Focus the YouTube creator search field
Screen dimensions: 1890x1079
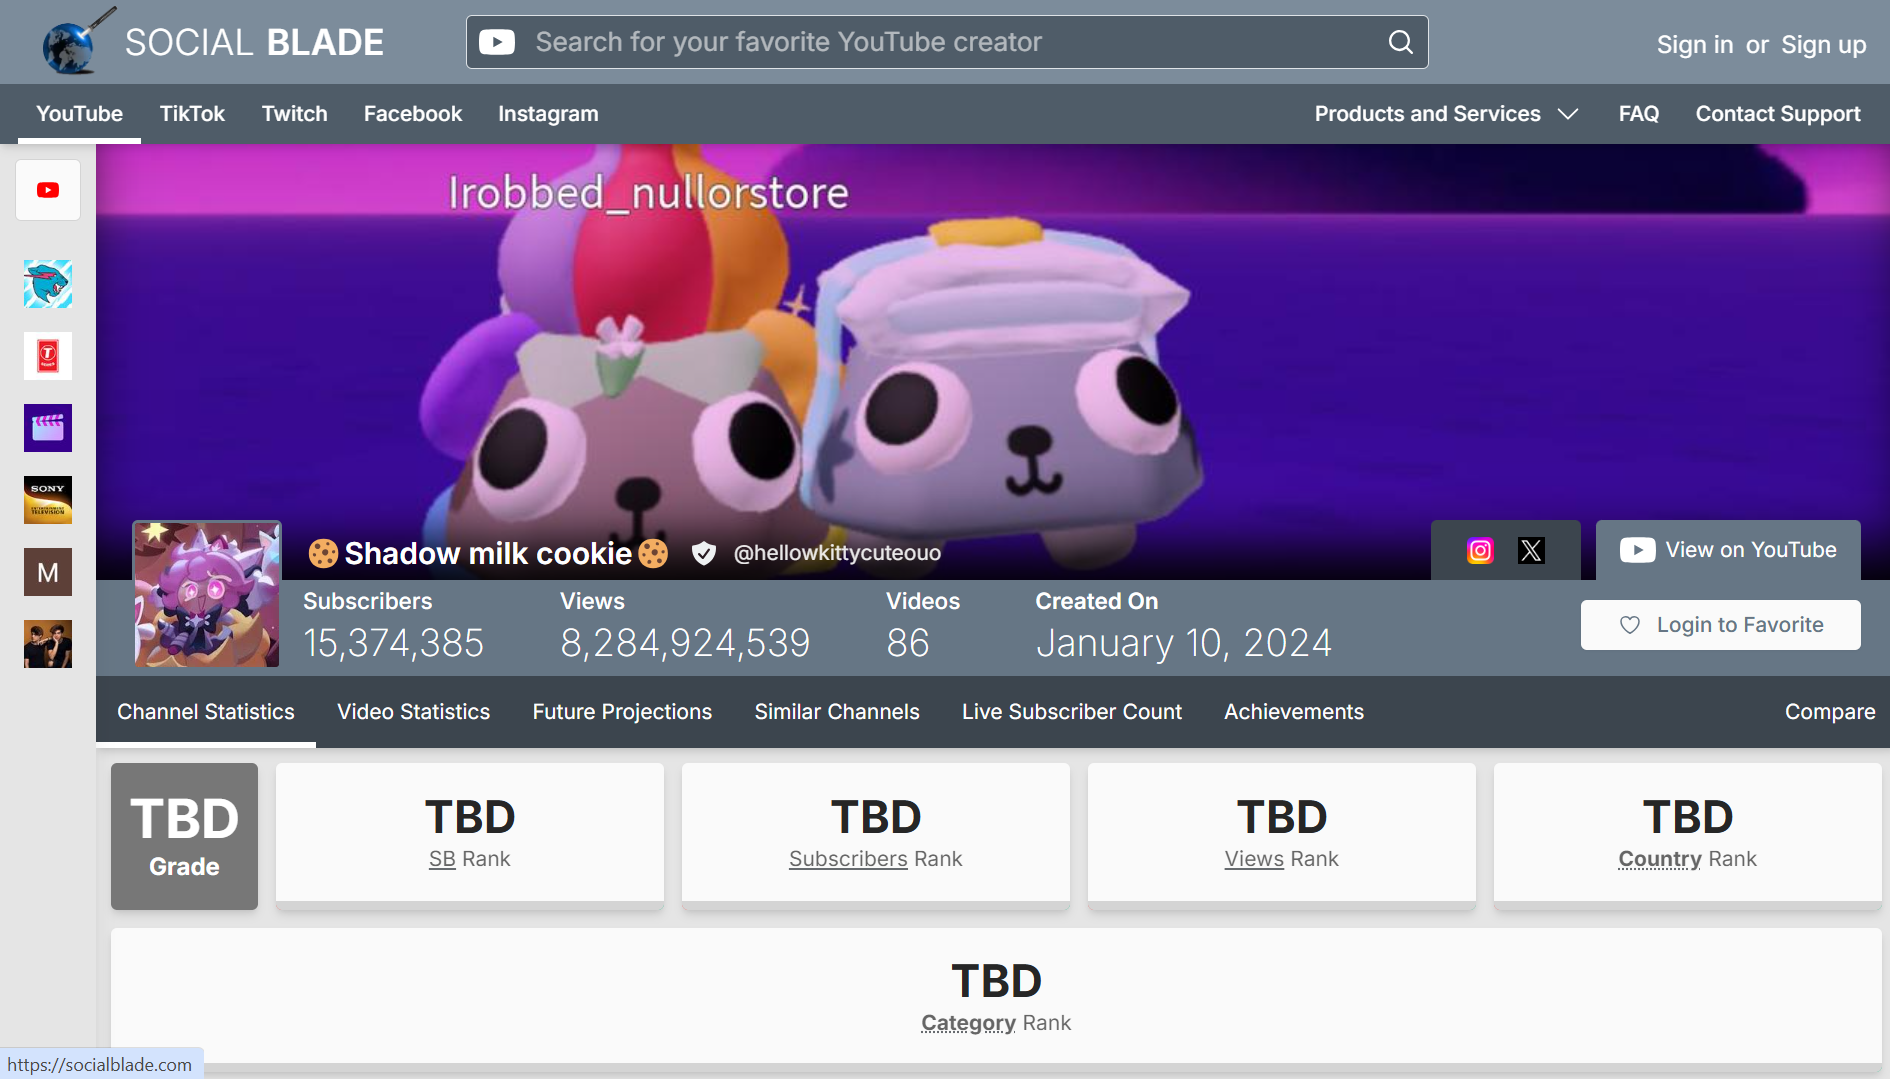coord(946,42)
